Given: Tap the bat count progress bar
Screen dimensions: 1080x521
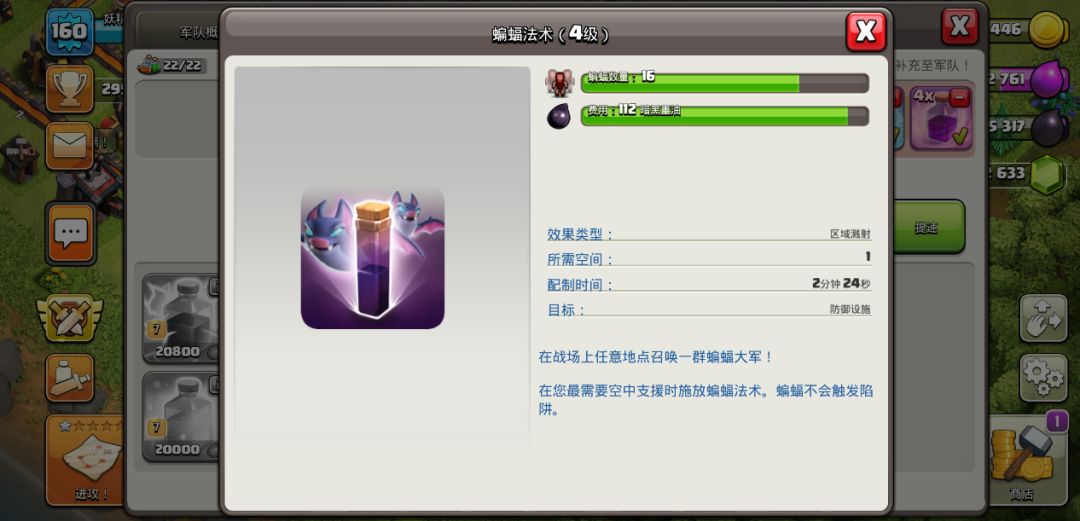Looking at the screenshot, I should click(x=724, y=82).
